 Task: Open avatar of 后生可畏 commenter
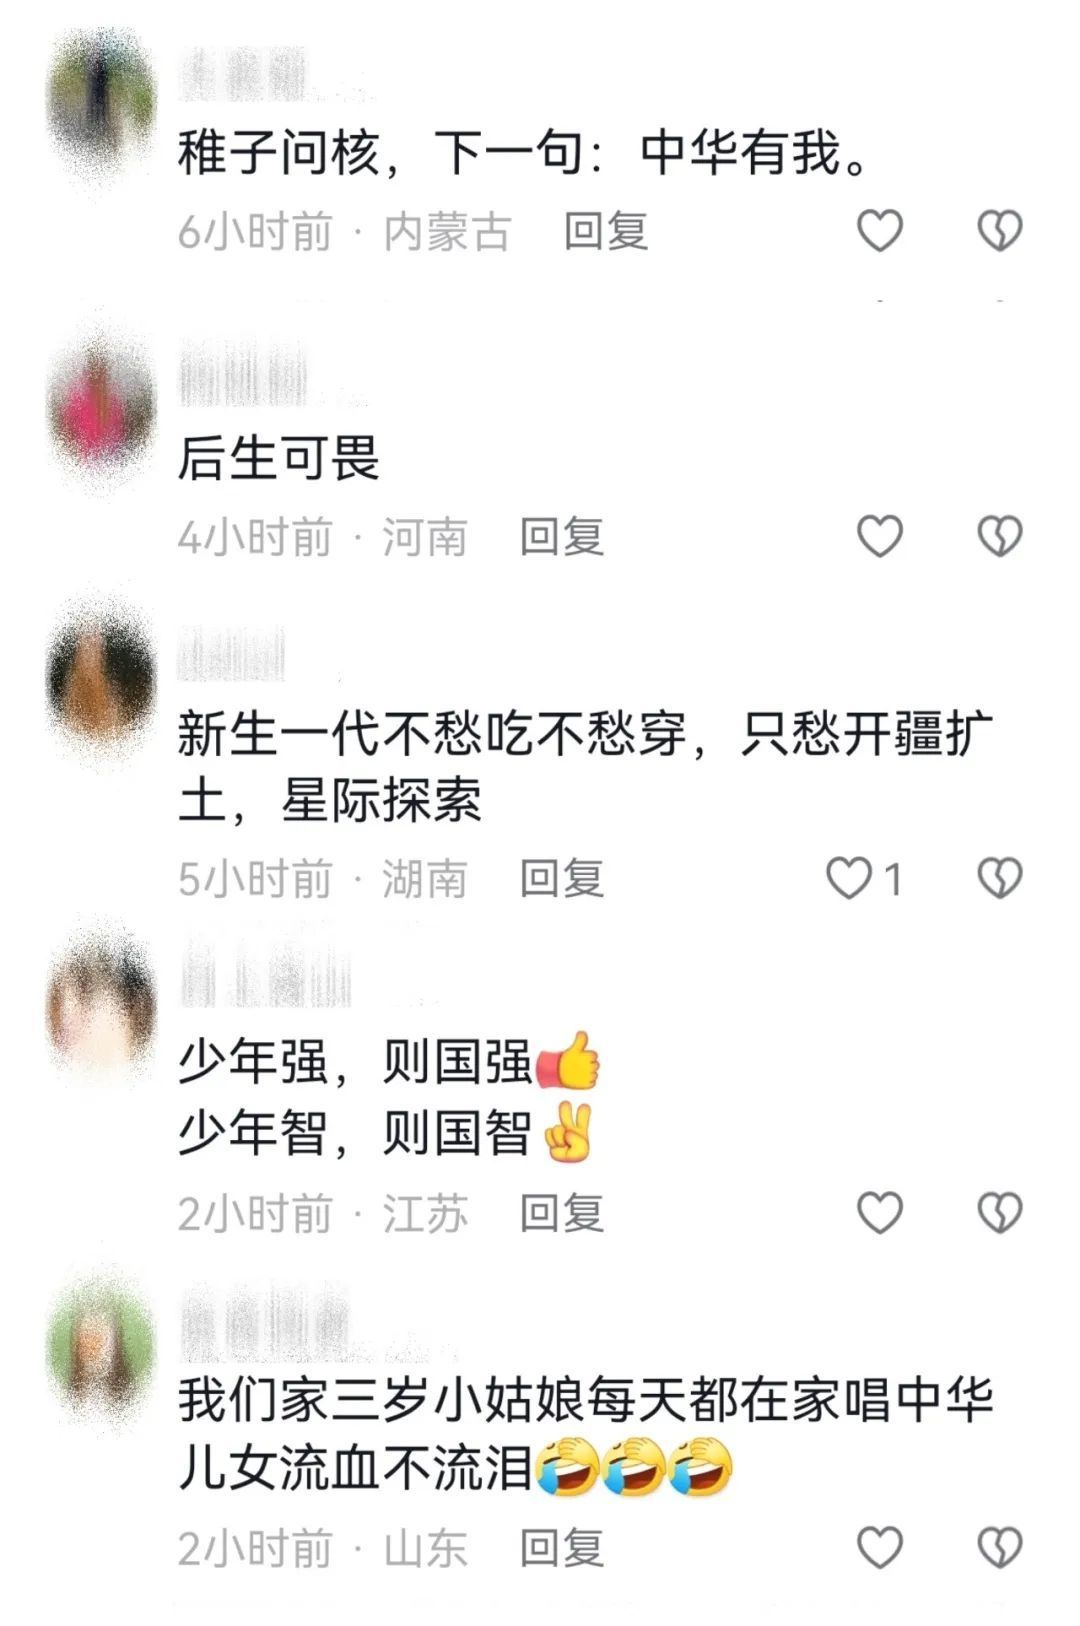tap(101, 404)
